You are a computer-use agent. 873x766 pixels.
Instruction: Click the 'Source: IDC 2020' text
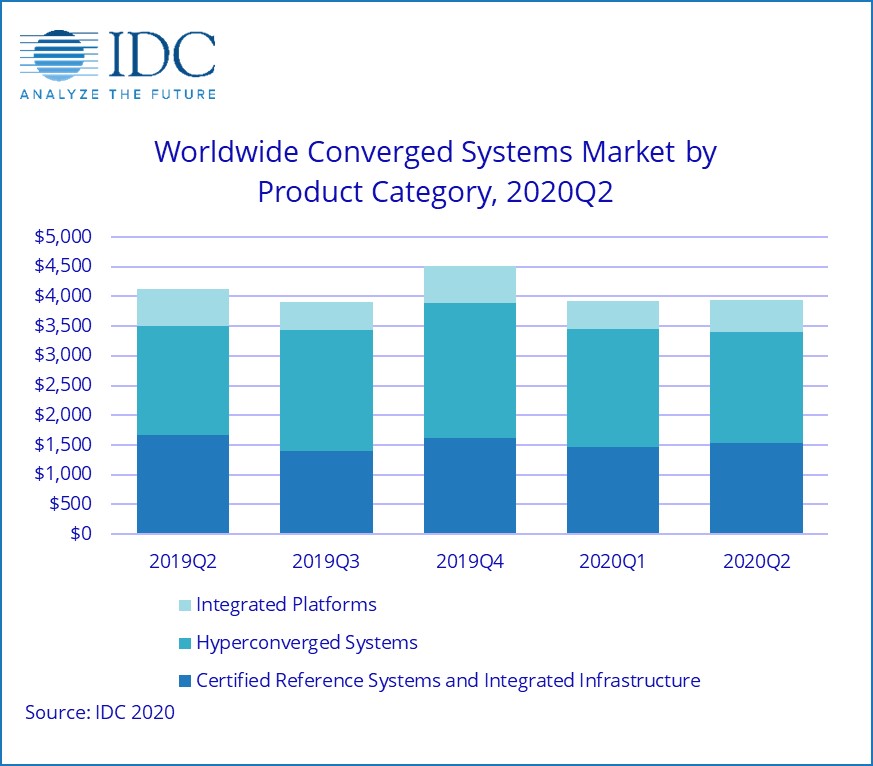point(100,712)
